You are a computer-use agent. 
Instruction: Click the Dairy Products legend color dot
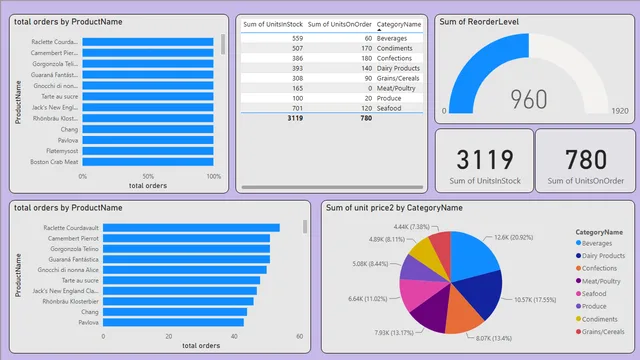(578, 256)
